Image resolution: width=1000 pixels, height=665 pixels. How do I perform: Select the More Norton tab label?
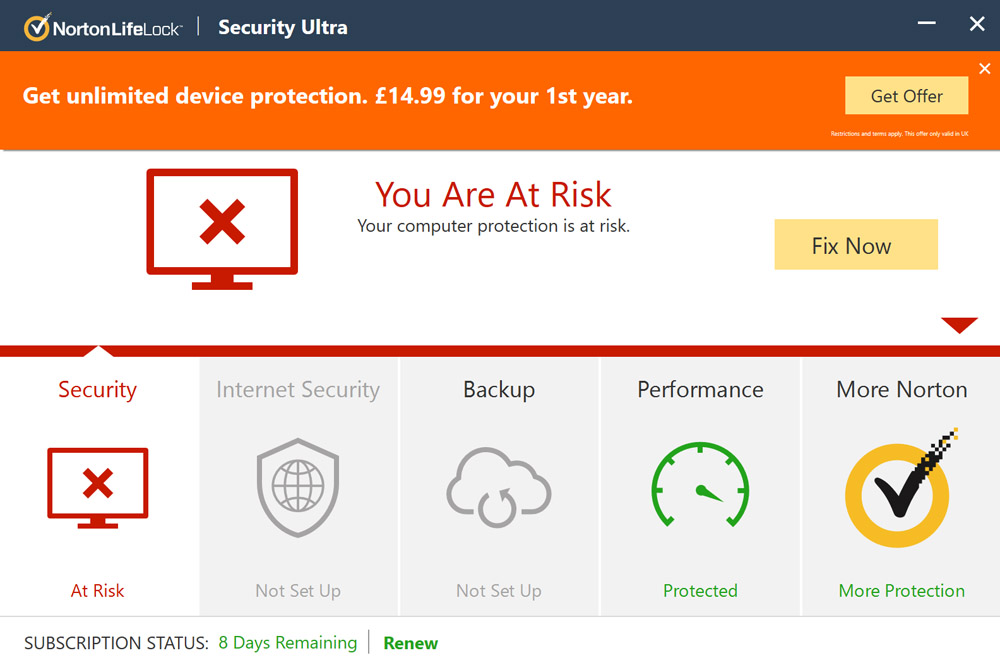(x=902, y=390)
